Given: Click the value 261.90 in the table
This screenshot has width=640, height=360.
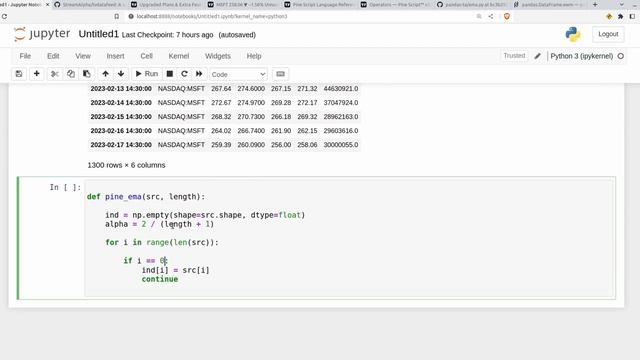Looking at the screenshot, I should 281,131.
